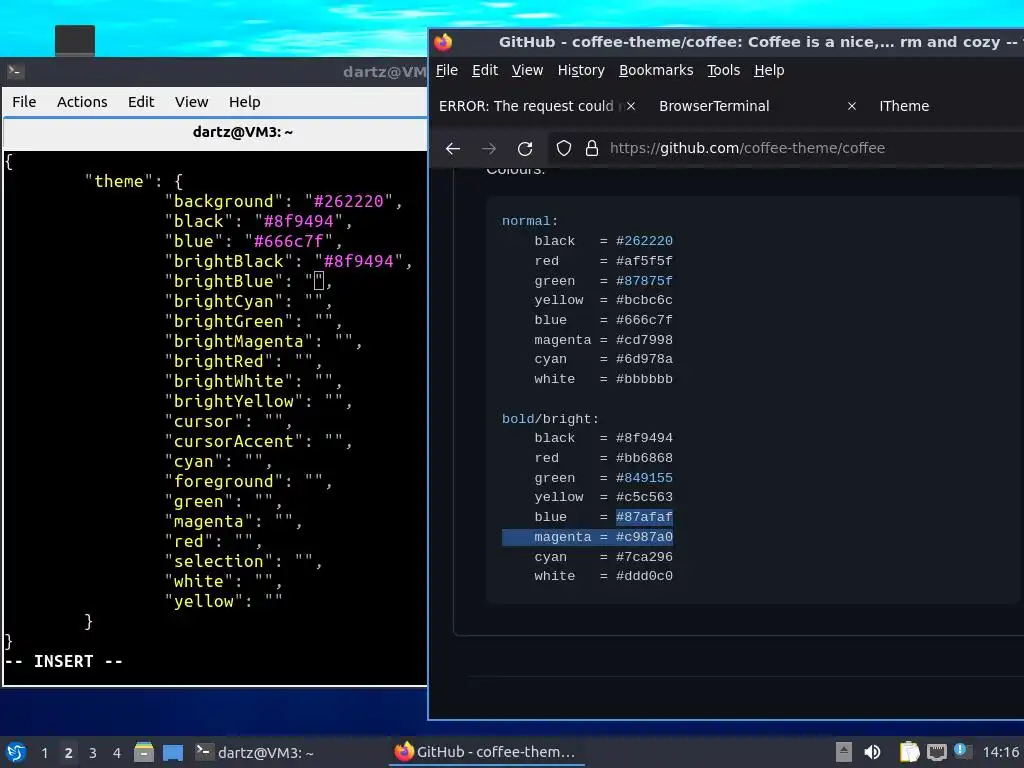Click the terminal window title icon
Image resolution: width=1024 pixels, height=768 pixels.
(16, 72)
